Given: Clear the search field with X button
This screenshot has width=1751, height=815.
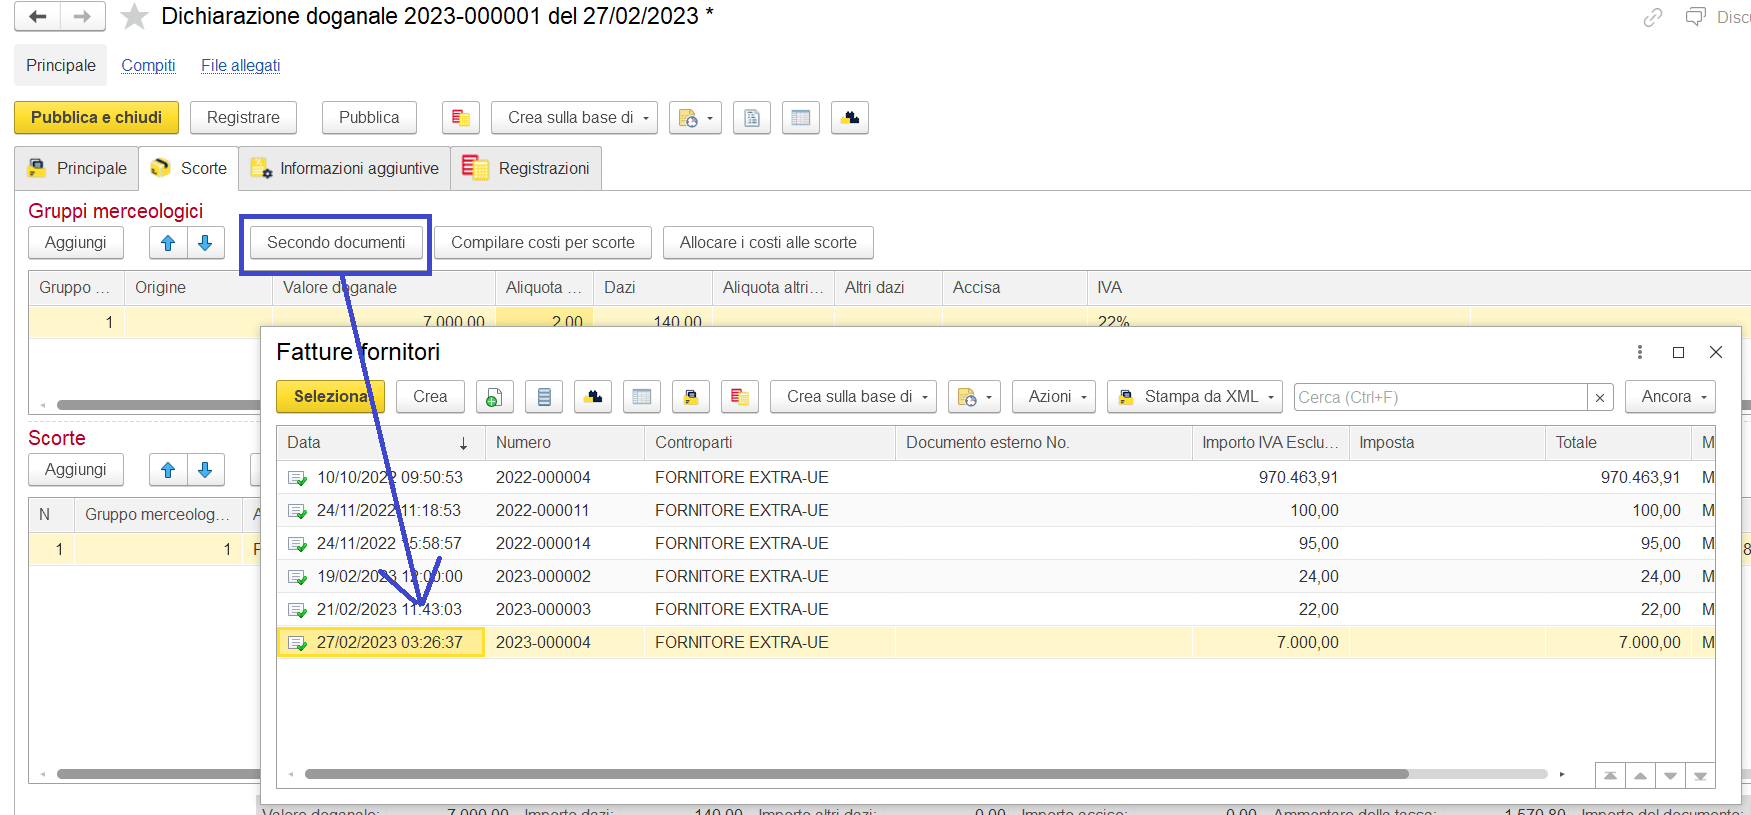Looking at the screenshot, I should tap(1600, 397).
